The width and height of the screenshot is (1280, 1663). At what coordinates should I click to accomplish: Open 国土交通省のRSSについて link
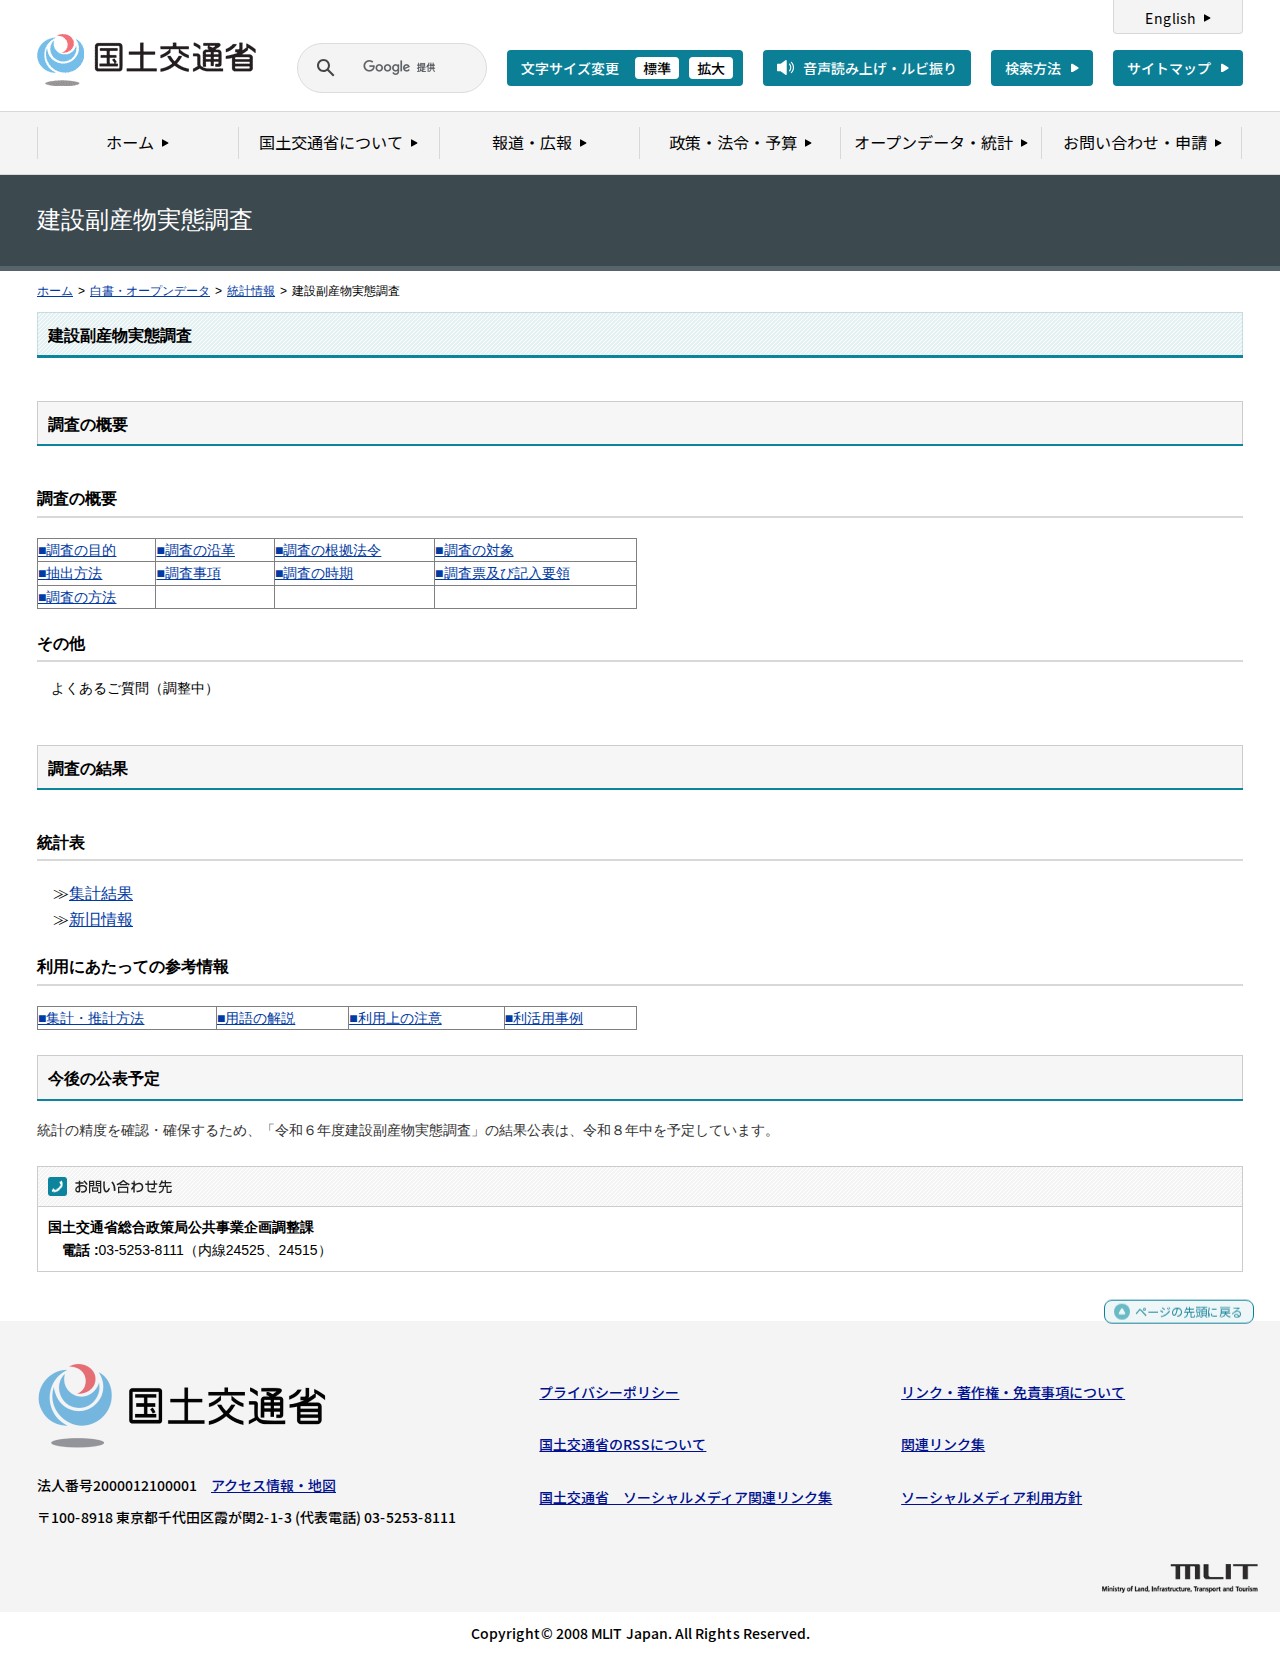point(622,1445)
